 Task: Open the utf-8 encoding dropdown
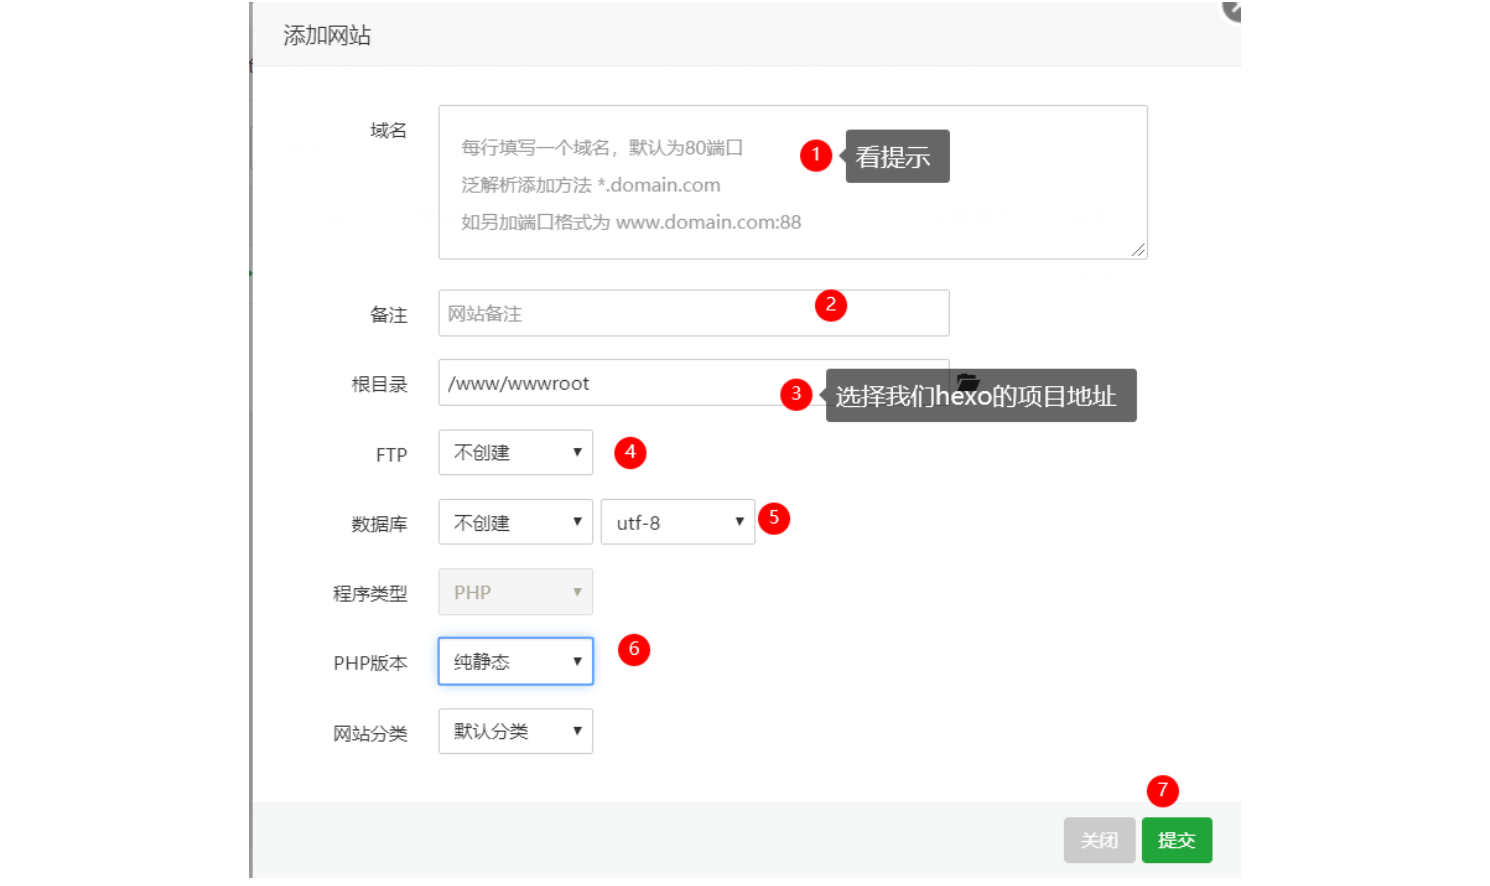tap(678, 522)
